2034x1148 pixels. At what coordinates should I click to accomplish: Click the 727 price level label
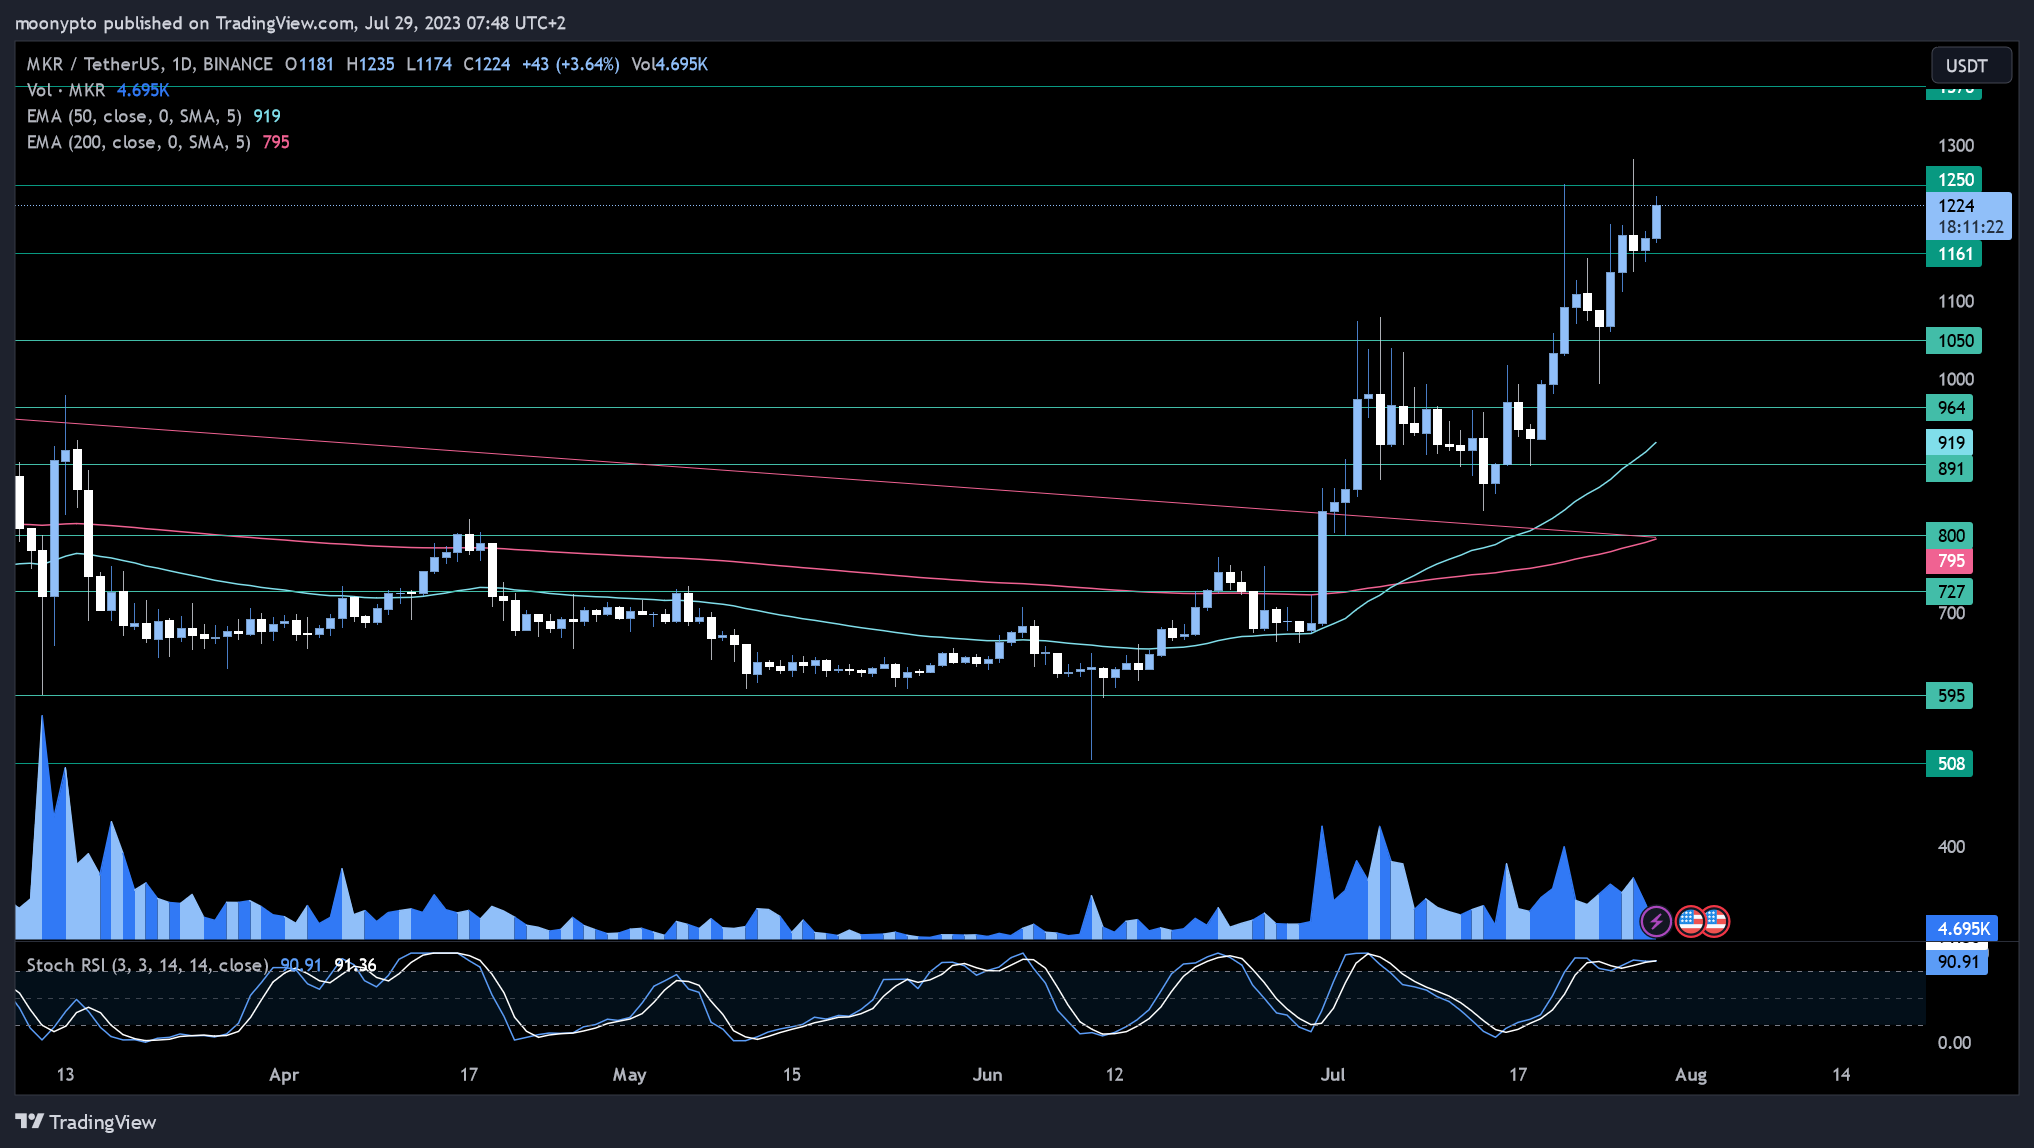1950,592
